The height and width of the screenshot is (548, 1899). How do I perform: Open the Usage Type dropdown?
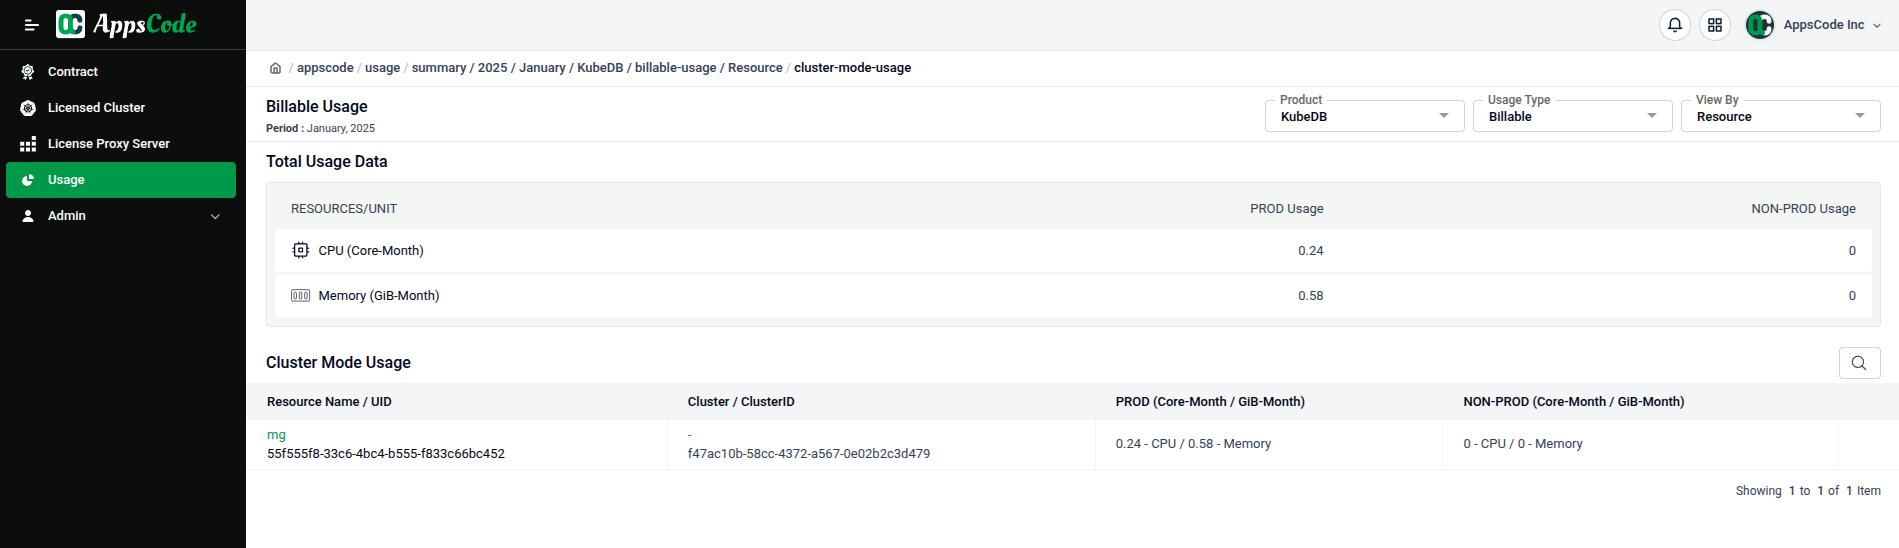point(1572,116)
